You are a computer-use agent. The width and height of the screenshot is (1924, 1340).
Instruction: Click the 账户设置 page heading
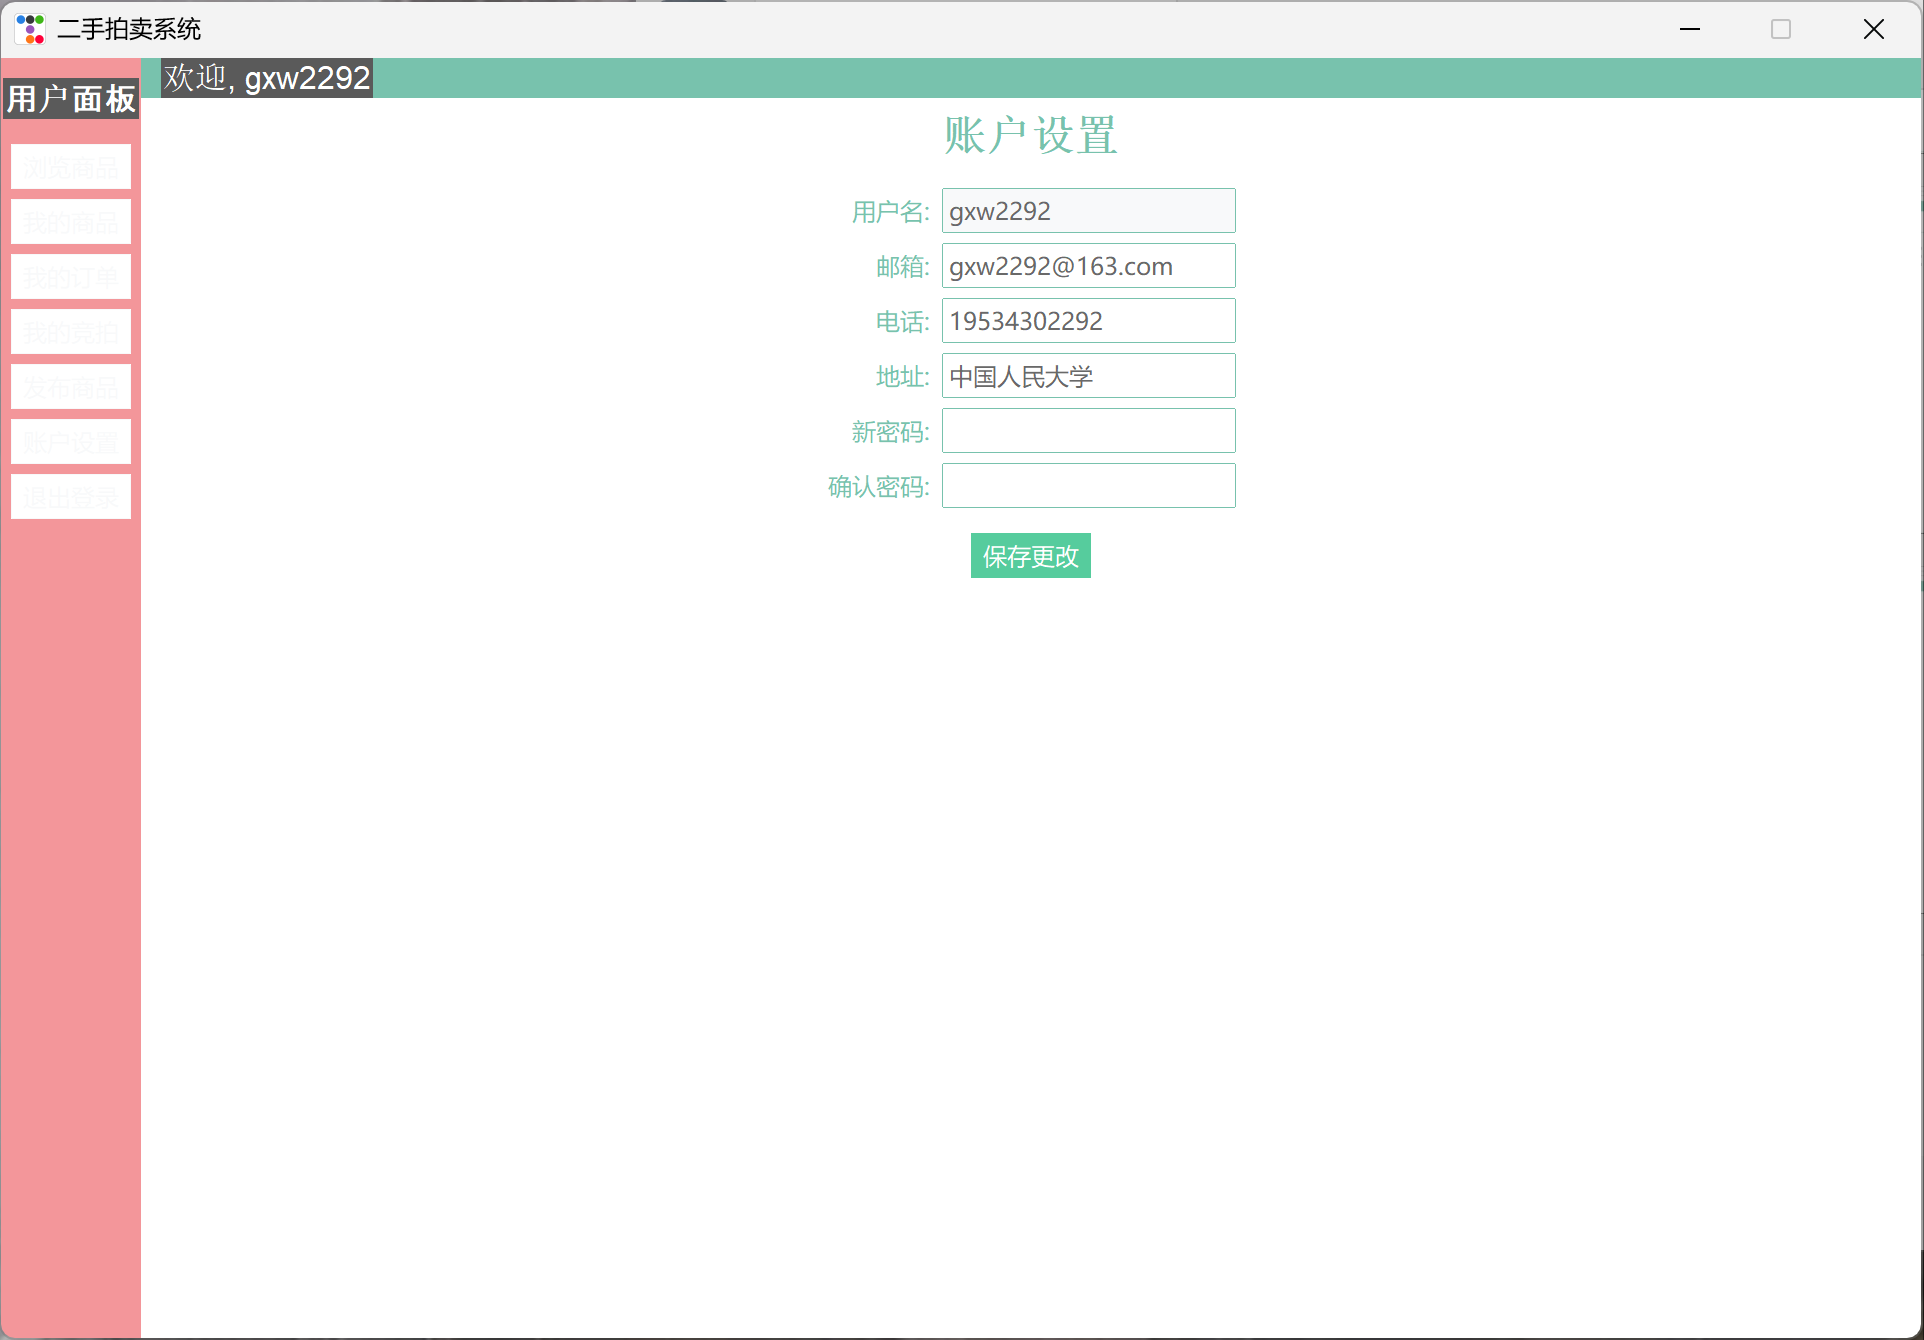tap(1030, 135)
